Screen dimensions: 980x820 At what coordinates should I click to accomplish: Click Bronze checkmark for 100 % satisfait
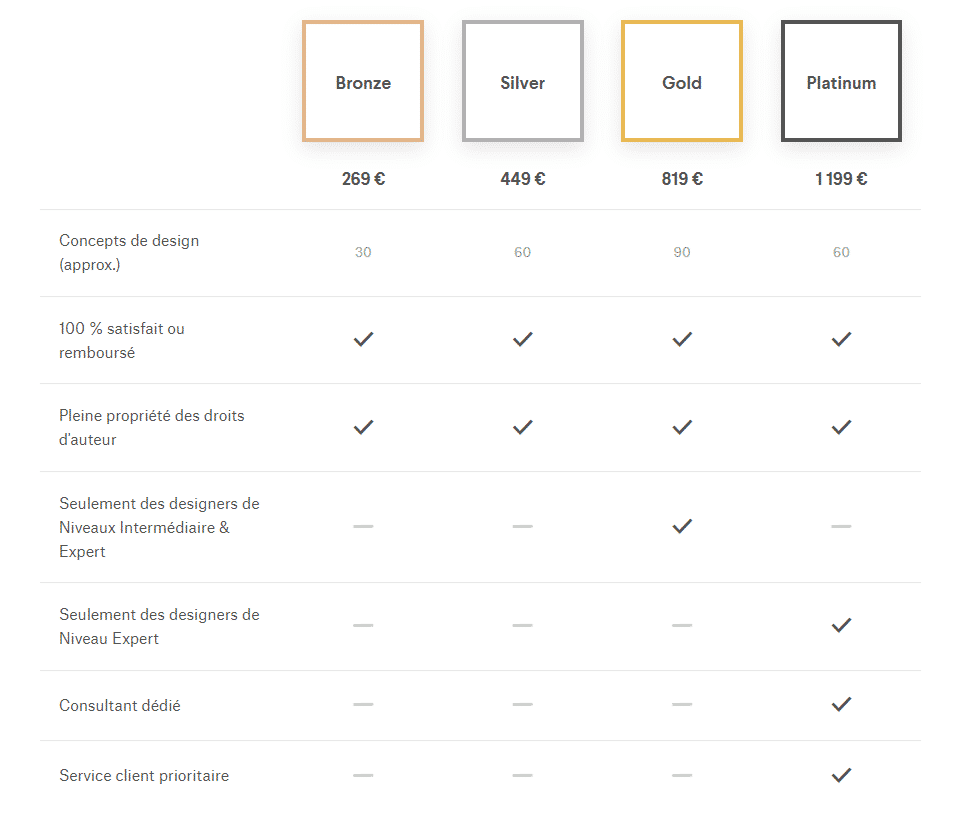[x=363, y=339]
